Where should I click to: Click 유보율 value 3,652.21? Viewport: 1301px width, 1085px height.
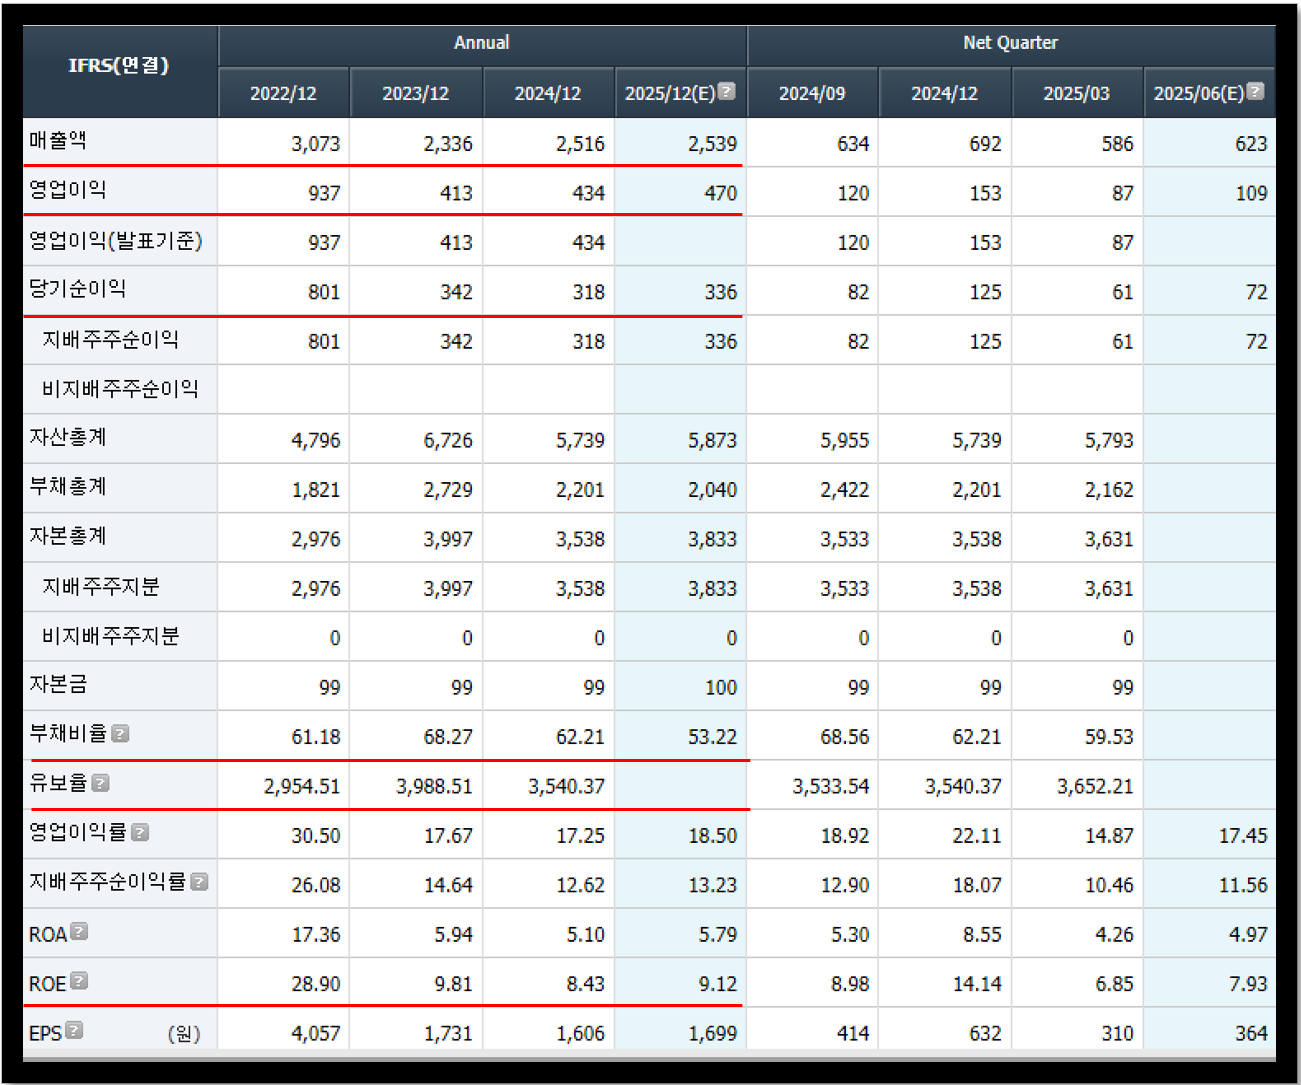point(1095,787)
